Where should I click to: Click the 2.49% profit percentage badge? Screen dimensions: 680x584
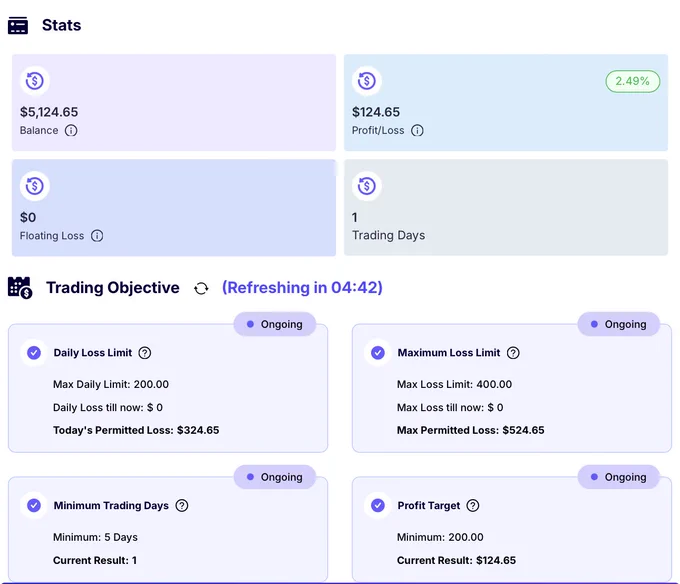tap(633, 81)
